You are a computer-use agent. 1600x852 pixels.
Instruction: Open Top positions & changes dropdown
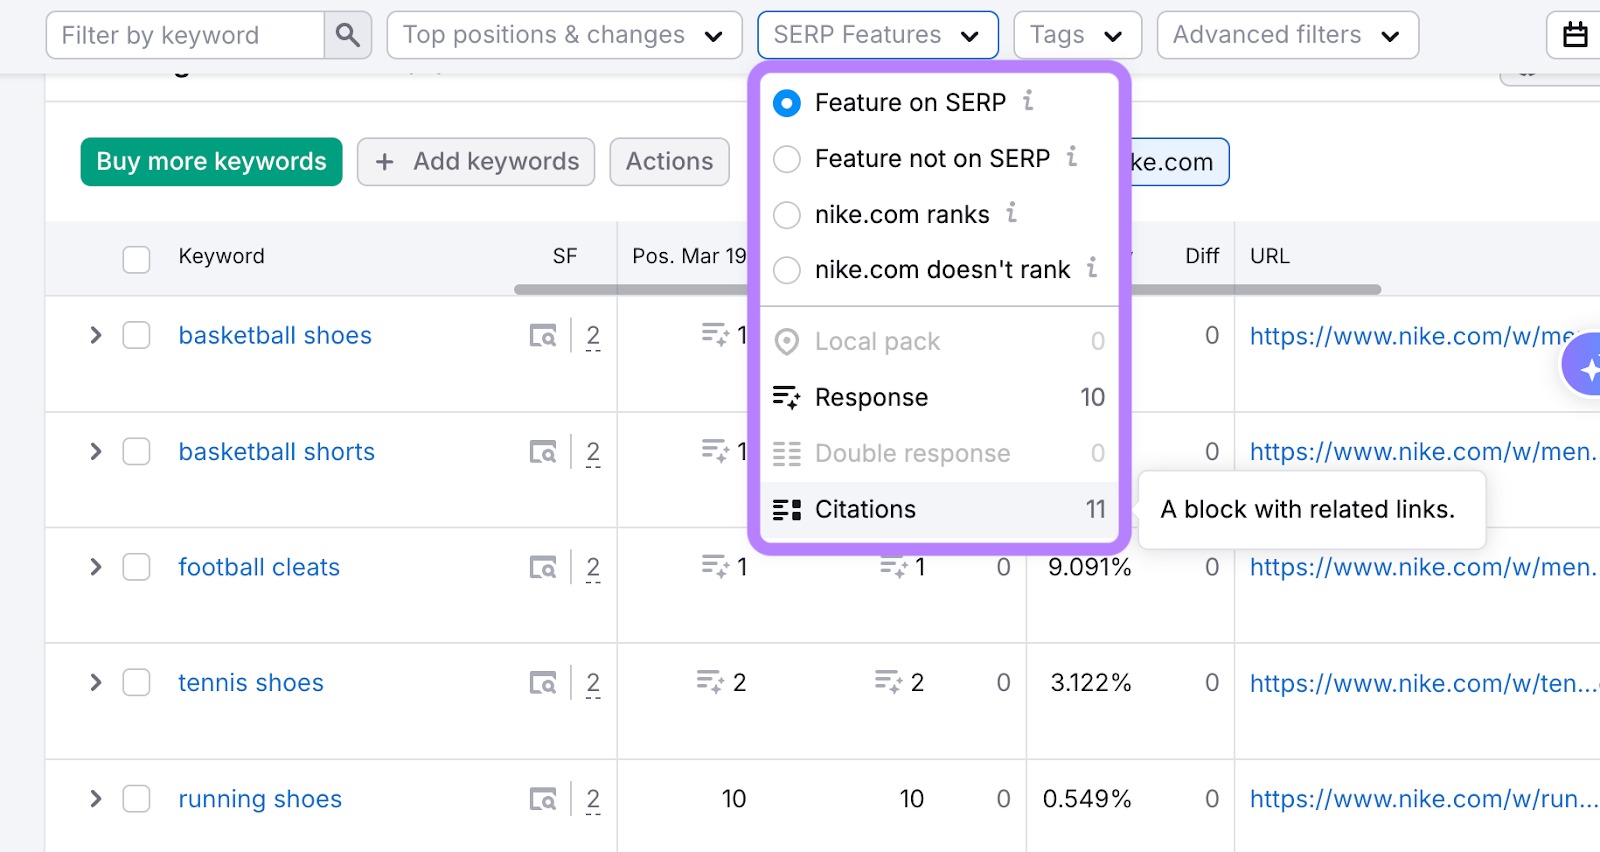[564, 35]
